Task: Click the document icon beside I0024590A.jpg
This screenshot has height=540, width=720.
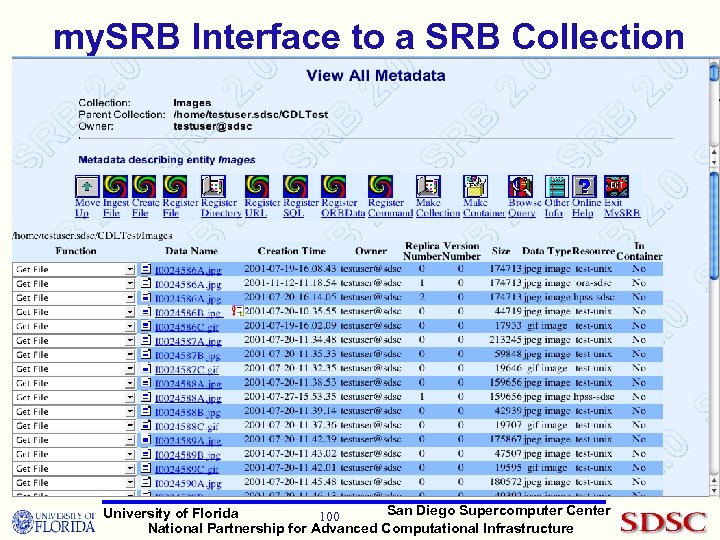Action: [146, 483]
